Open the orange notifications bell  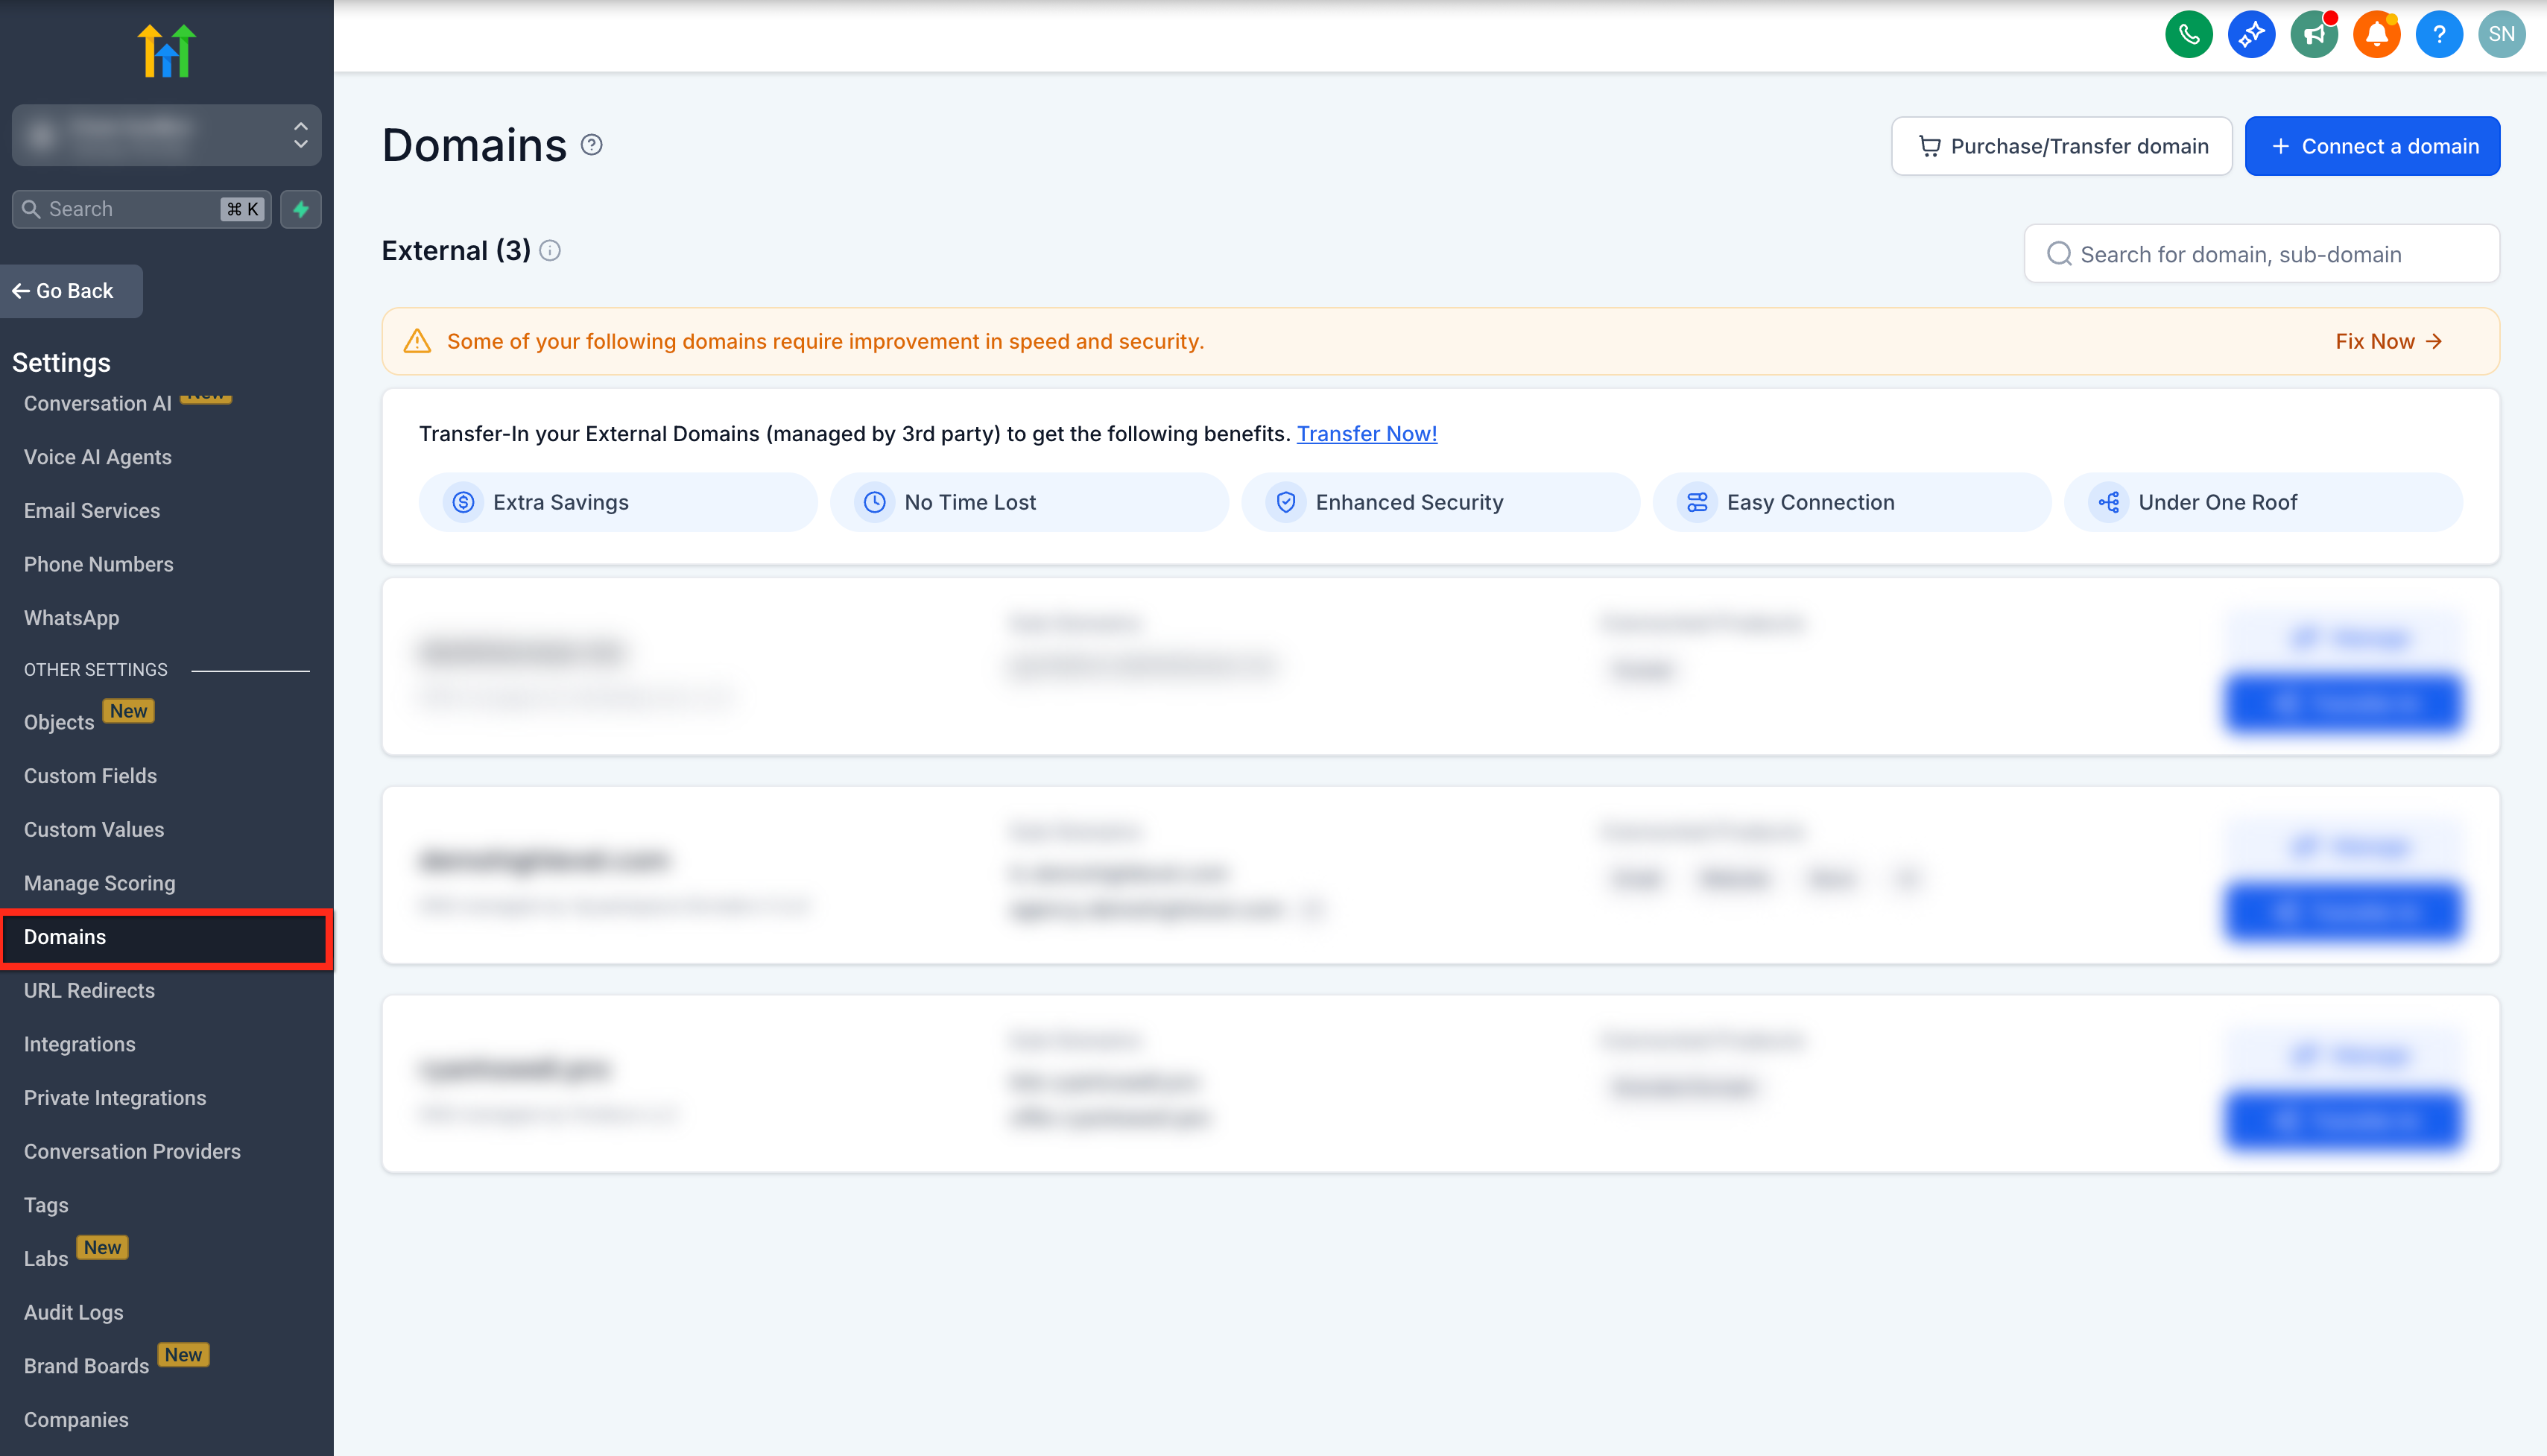click(2376, 35)
